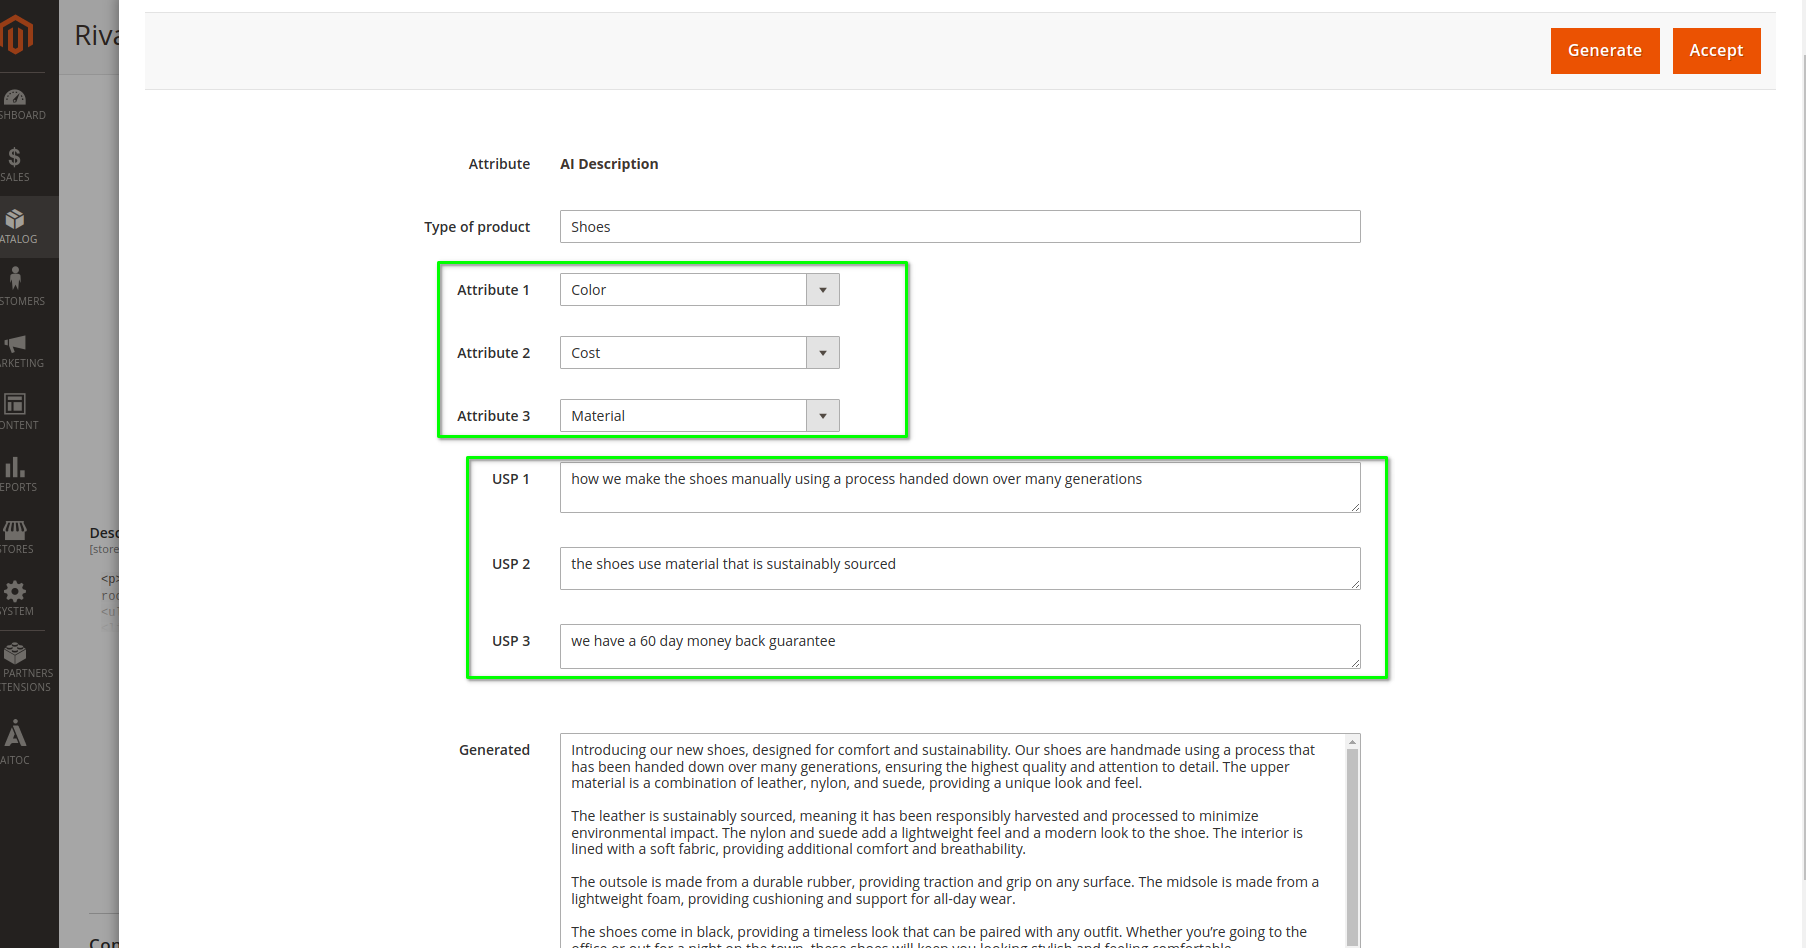1806x948 pixels.
Task: Open the Marketing megaphone icon
Action: click(x=15, y=343)
